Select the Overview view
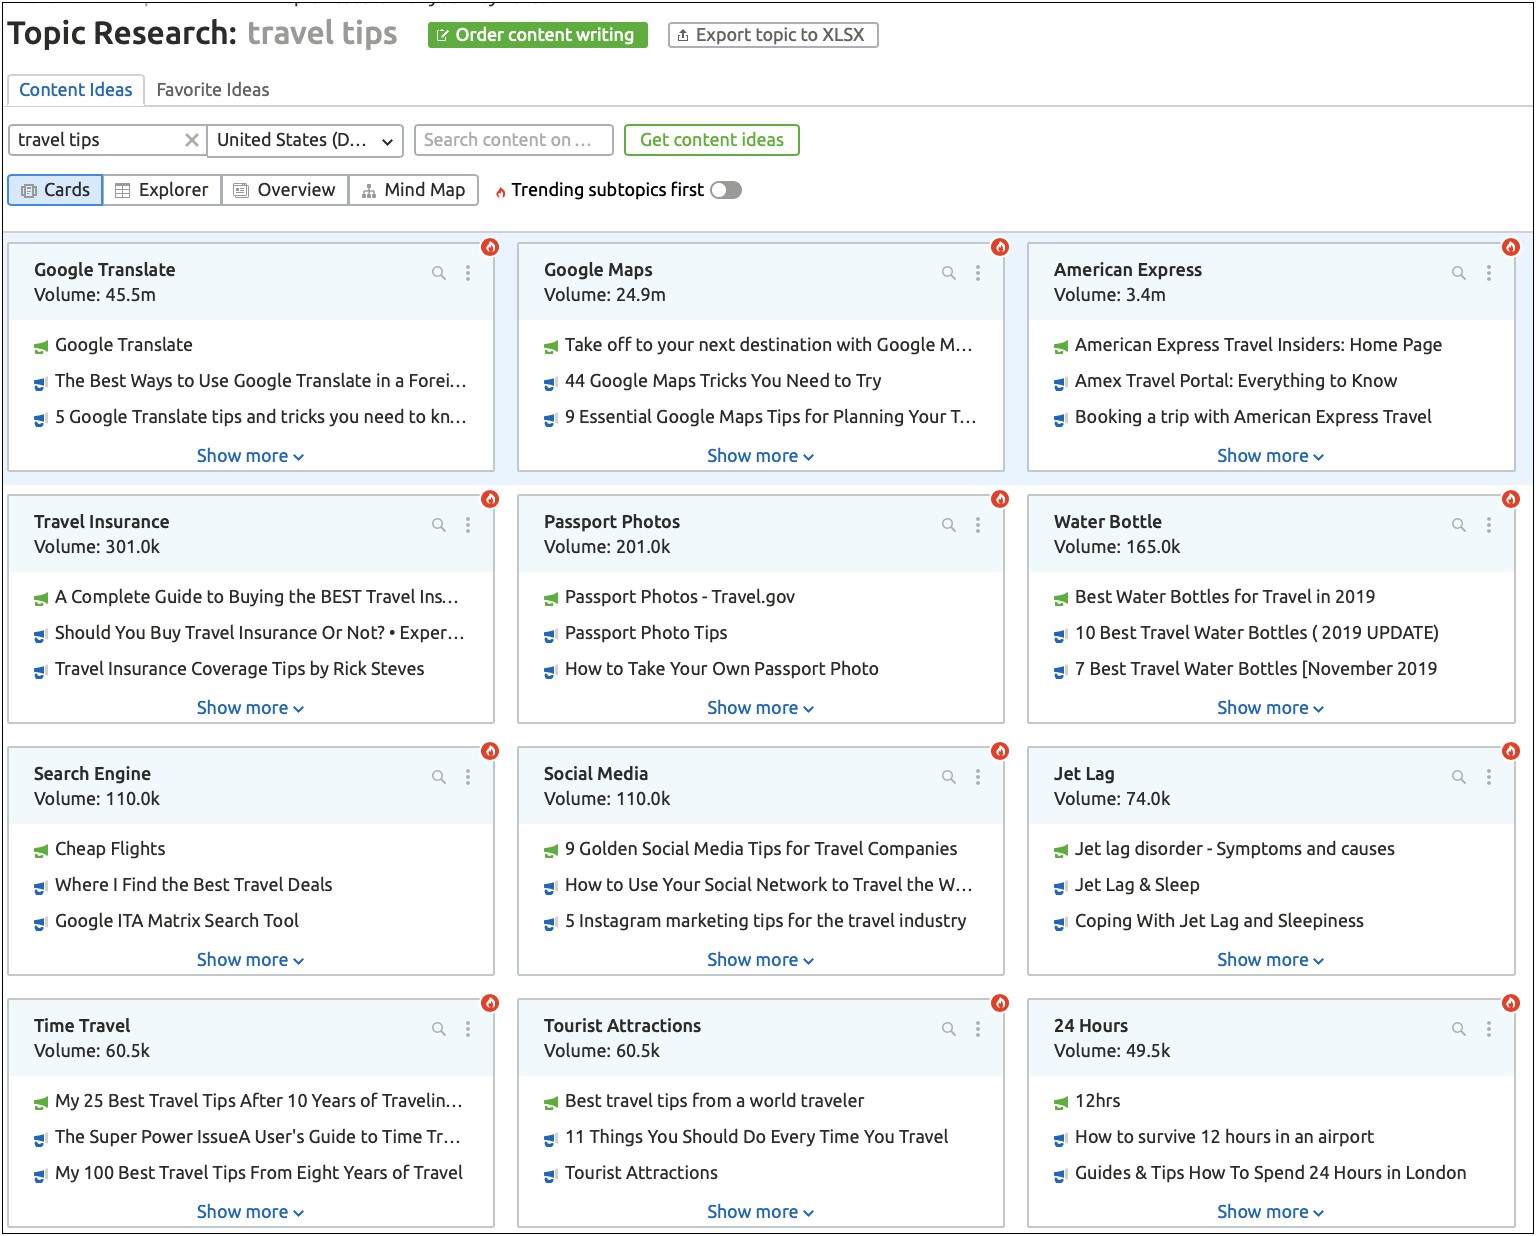Screen dimensions: 1536x1236 (285, 190)
